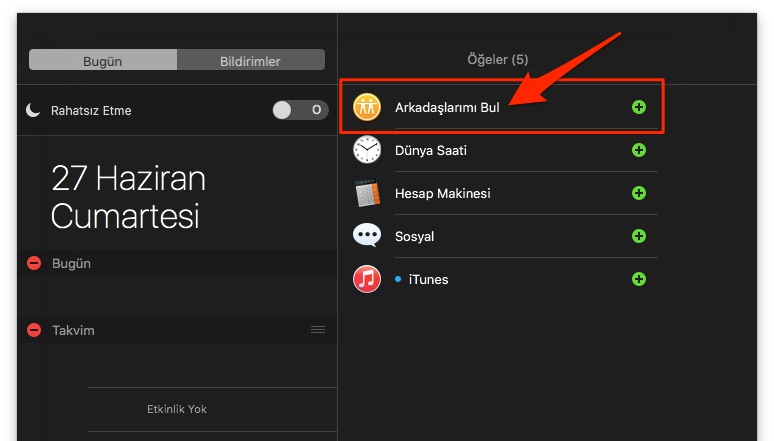Toggle the Rahatsız Etme switch
The image size is (774, 441).
(299, 110)
